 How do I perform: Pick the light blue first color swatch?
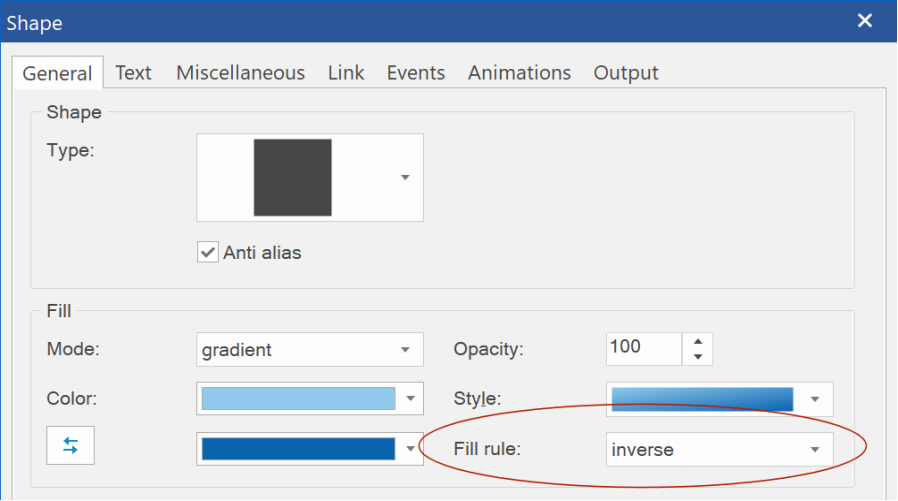[298, 399]
